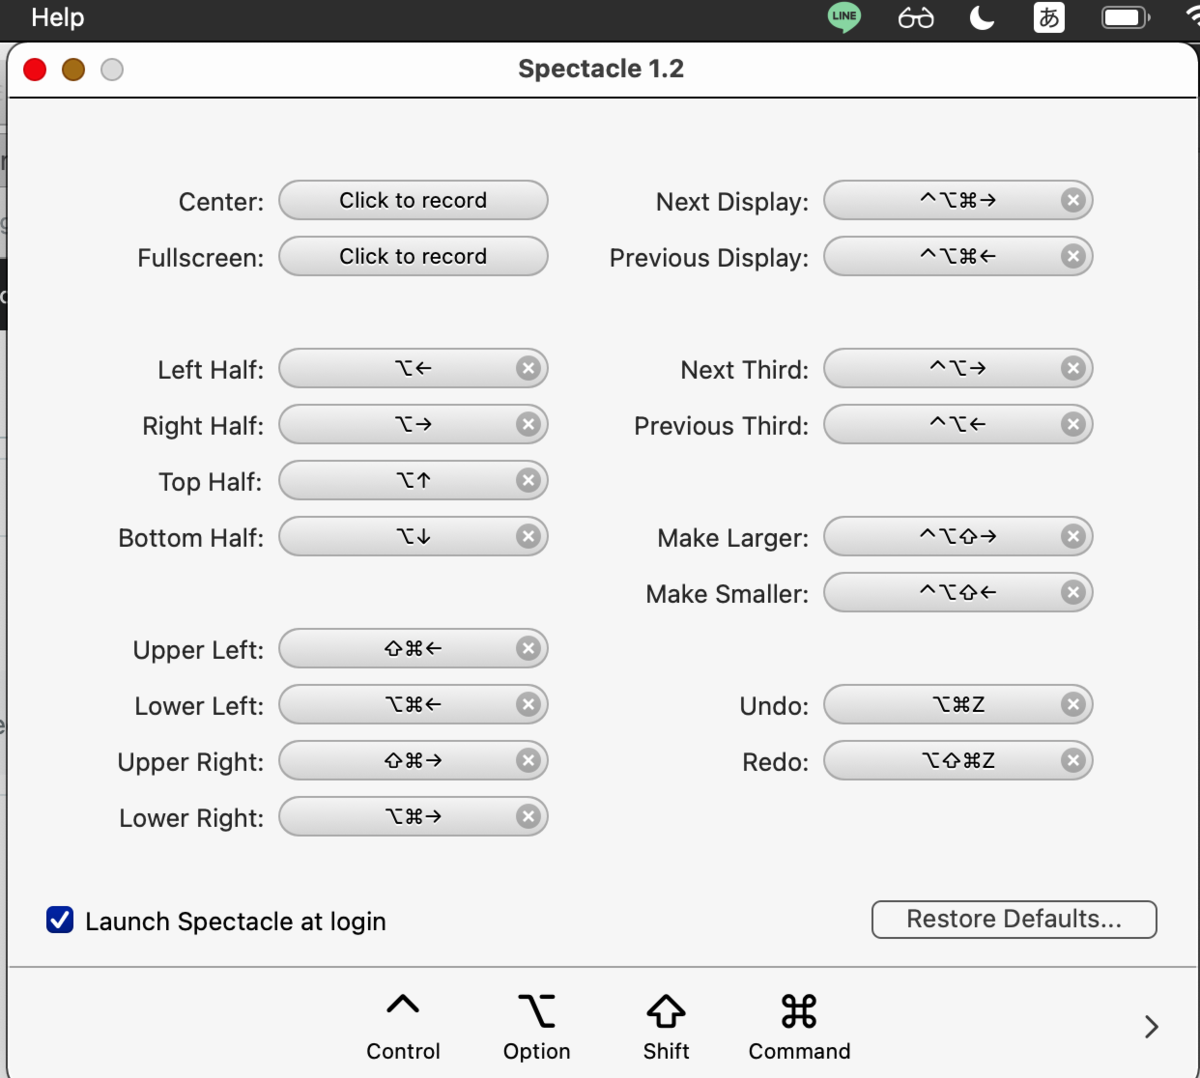Image resolution: width=1200 pixels, height=1078 pixels.
Task: Clear the Upper Right shortcut
Action: click(528, 761)
